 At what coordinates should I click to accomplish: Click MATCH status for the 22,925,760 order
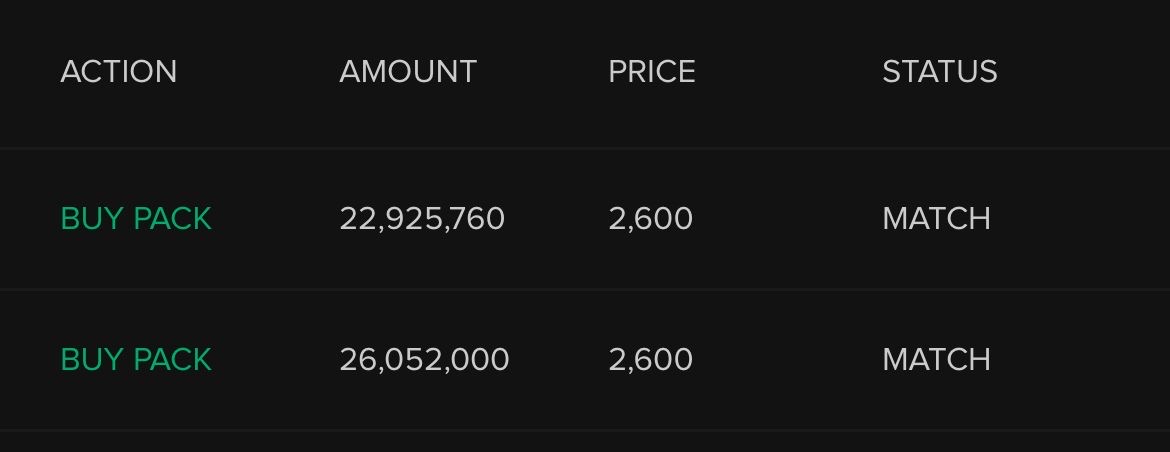coord(936,219)
